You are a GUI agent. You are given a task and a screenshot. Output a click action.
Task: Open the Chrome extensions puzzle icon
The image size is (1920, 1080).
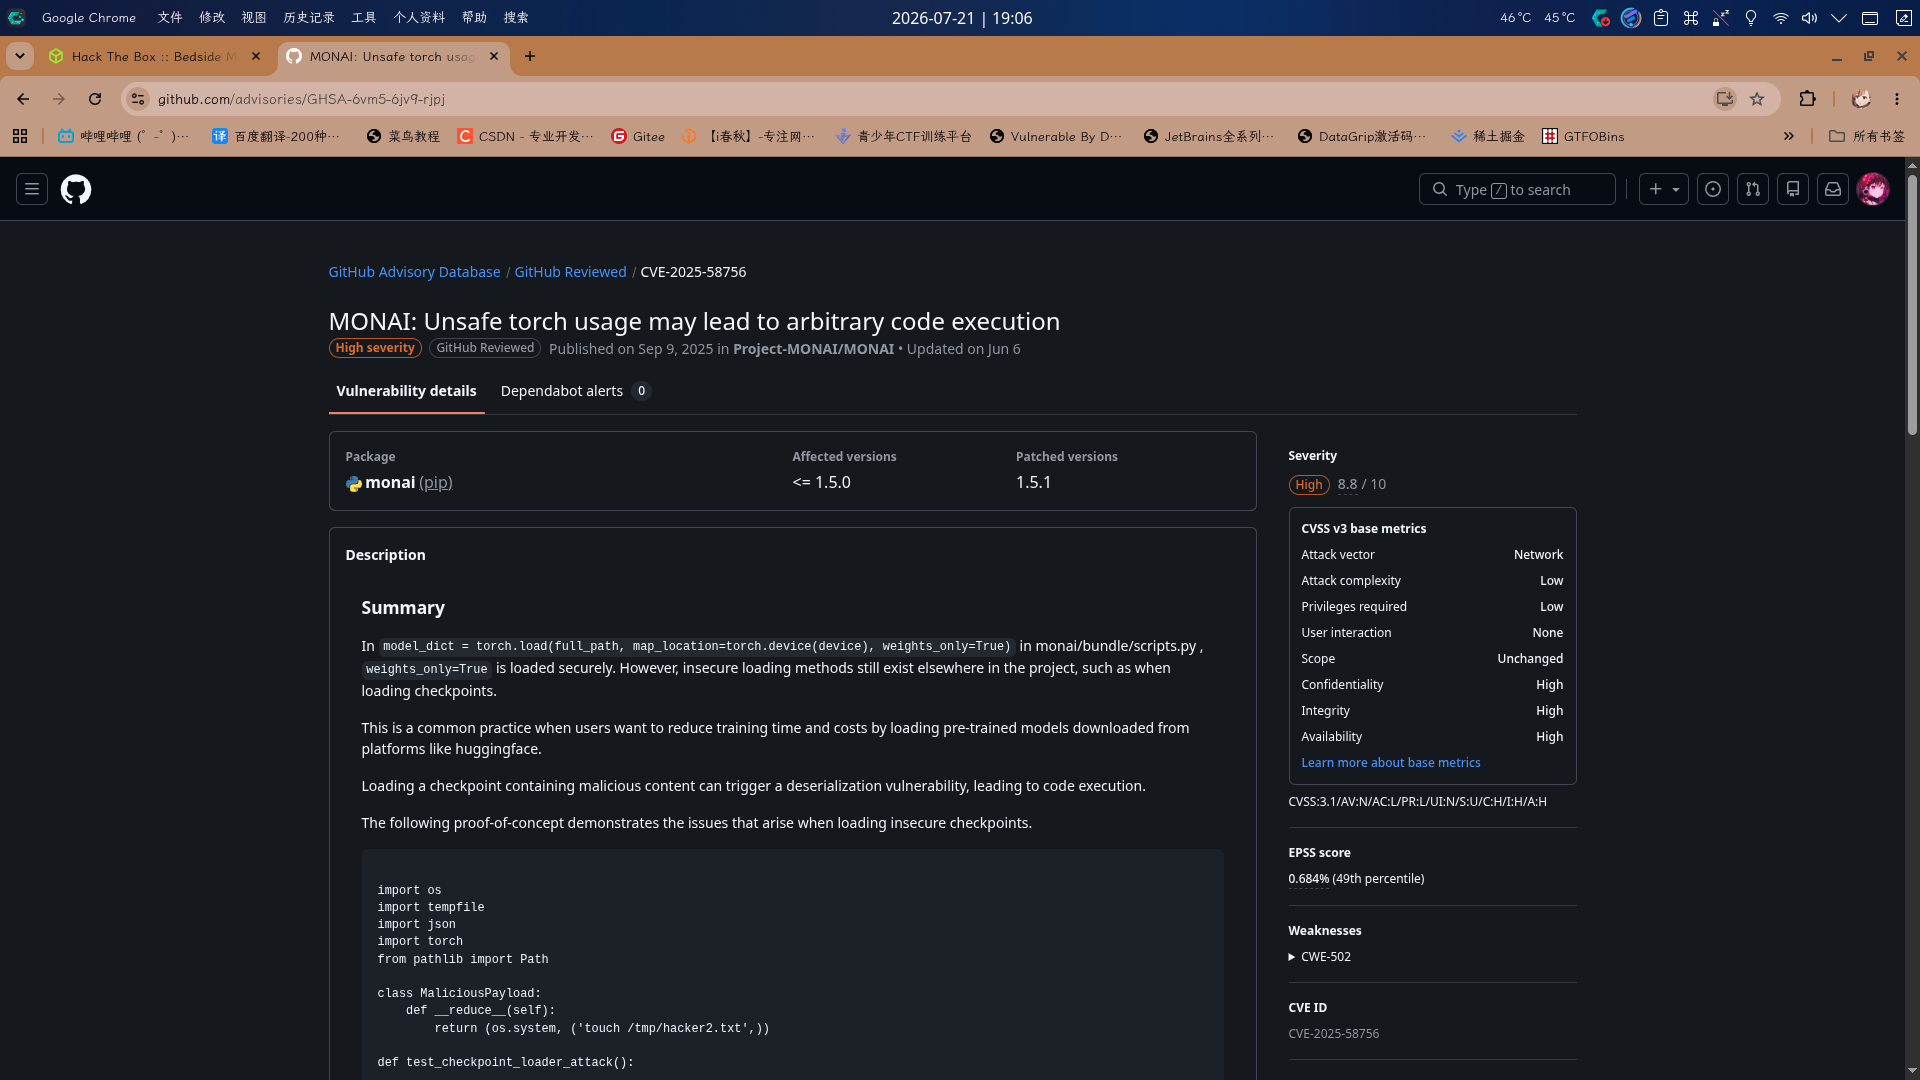(x=1807, y=99)
